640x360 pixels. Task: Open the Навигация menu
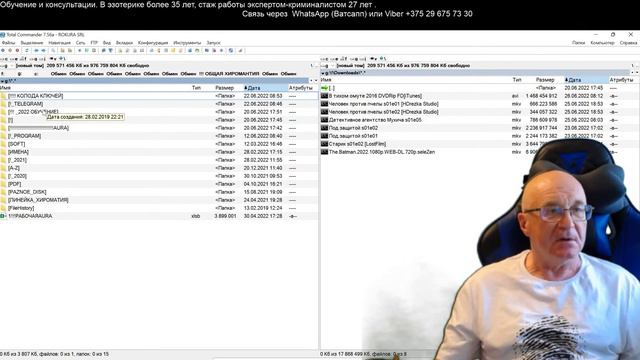(60, 42)
